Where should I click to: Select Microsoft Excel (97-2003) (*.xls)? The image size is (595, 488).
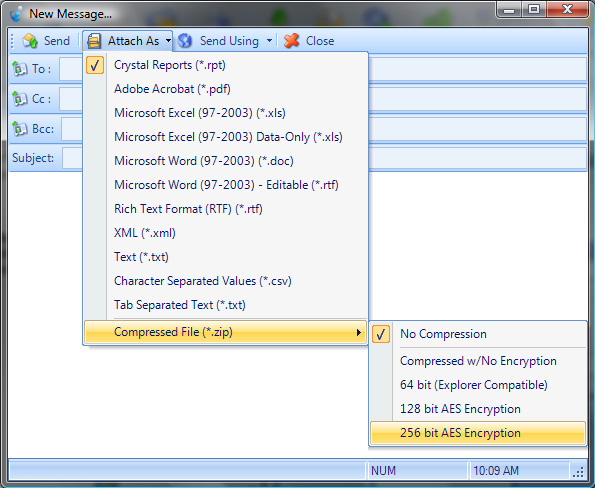click(x=225, y=113)
